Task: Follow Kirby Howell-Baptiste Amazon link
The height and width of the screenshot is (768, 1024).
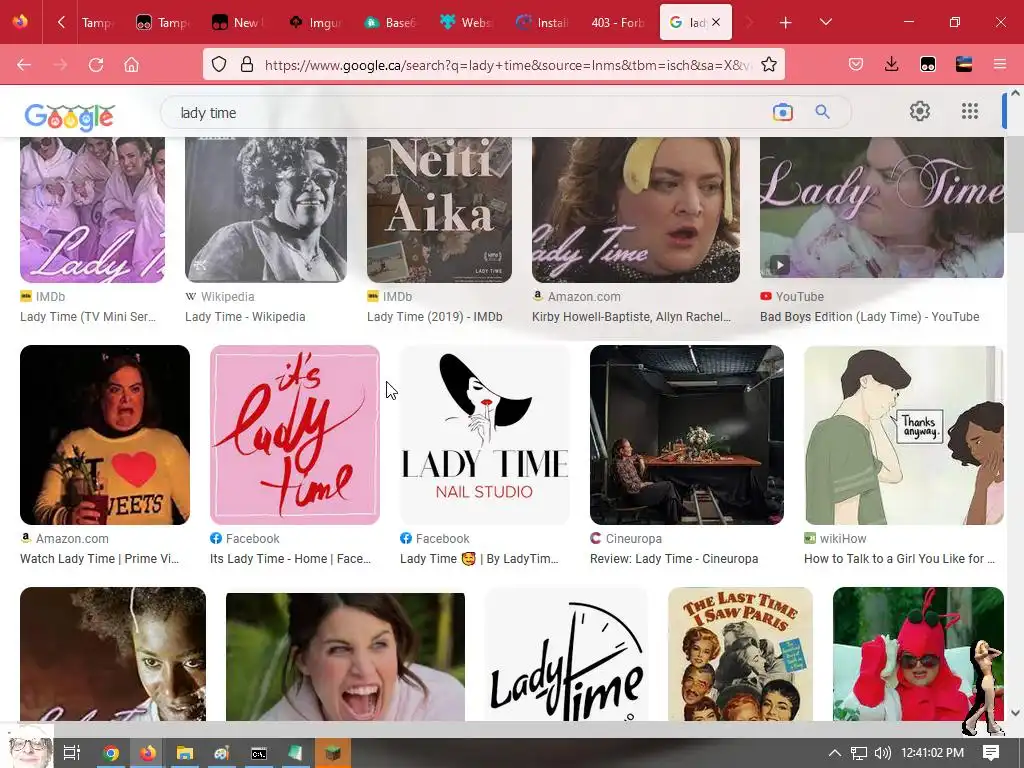Action: coord(632,317)
